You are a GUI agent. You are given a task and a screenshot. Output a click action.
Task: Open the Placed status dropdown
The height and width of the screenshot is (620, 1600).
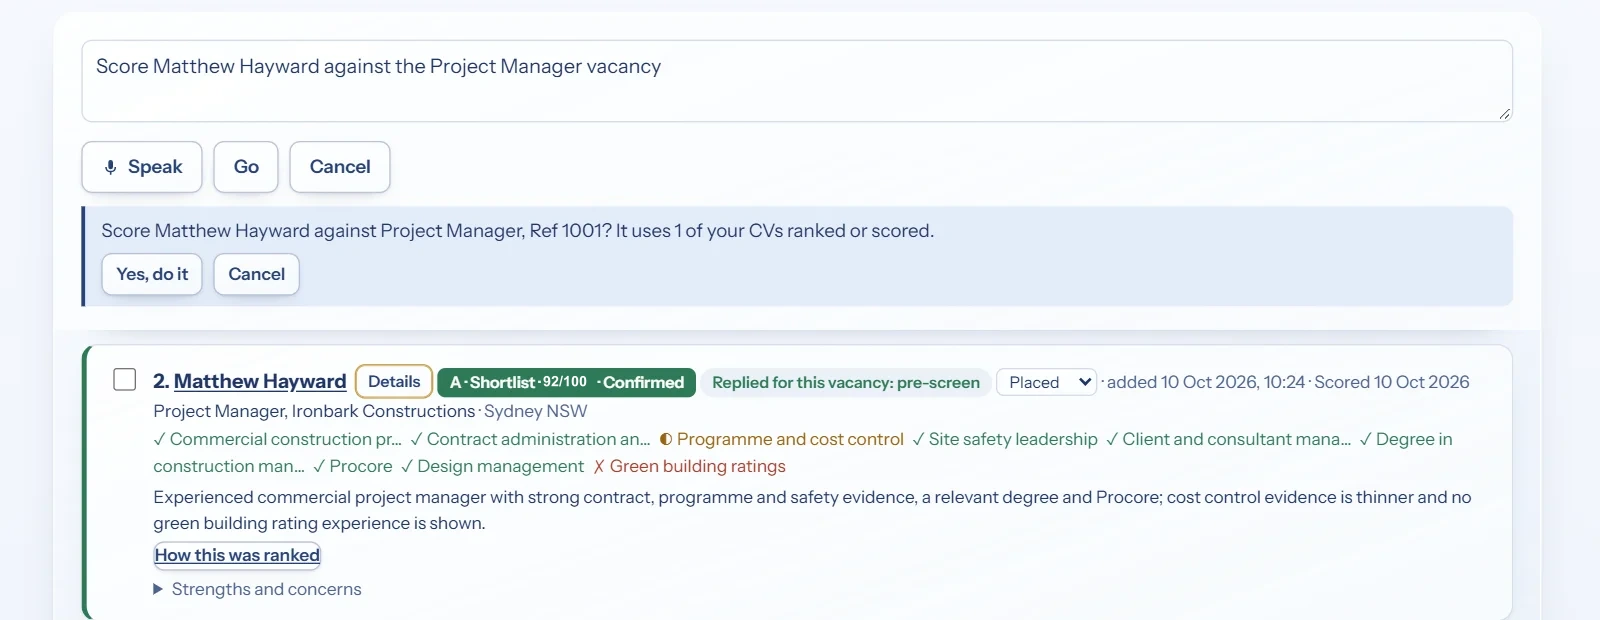pos(1046,382)
